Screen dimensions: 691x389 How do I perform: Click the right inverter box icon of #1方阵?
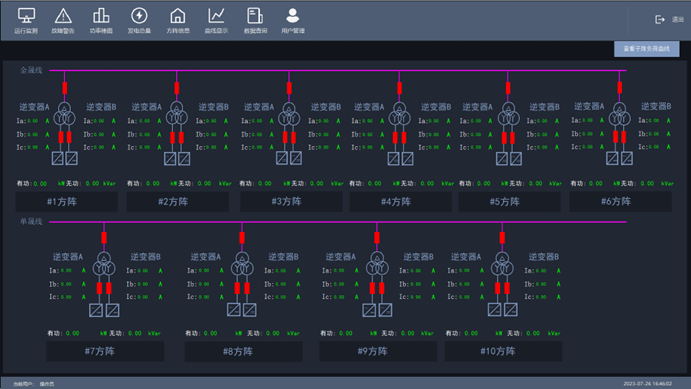(72, 158)
